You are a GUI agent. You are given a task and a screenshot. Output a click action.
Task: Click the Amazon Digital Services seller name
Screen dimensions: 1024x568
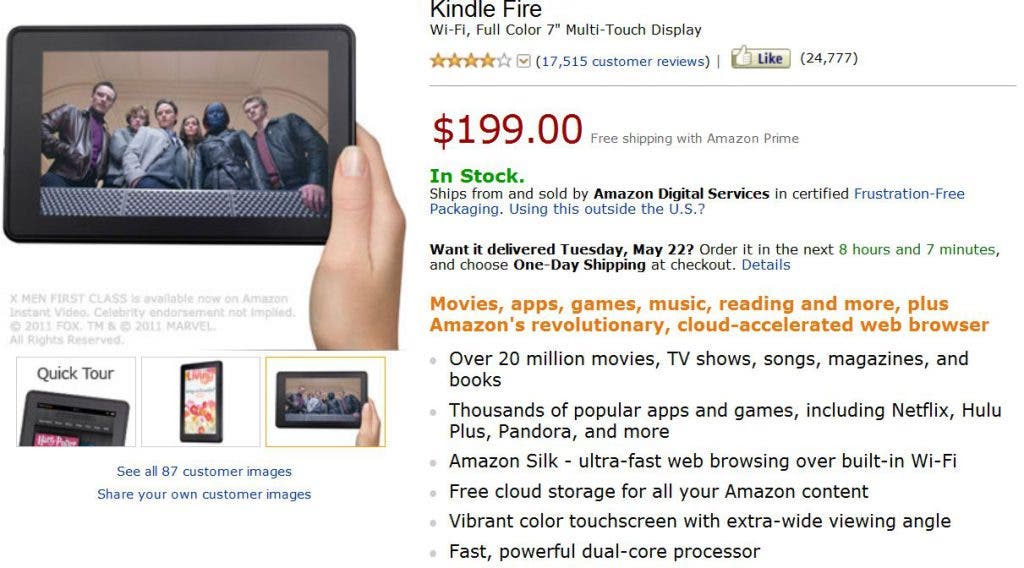tap(681, 194)
